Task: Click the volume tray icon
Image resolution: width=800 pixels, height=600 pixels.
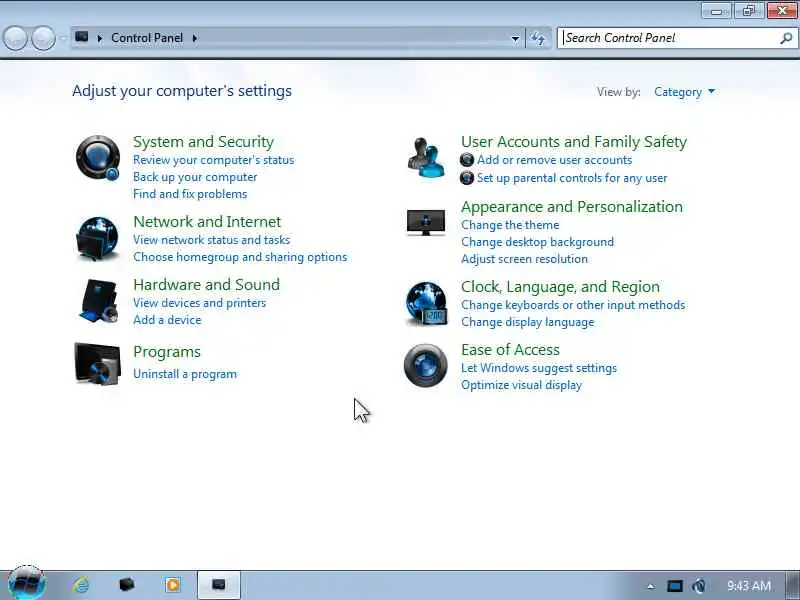Action: point(699,586)
